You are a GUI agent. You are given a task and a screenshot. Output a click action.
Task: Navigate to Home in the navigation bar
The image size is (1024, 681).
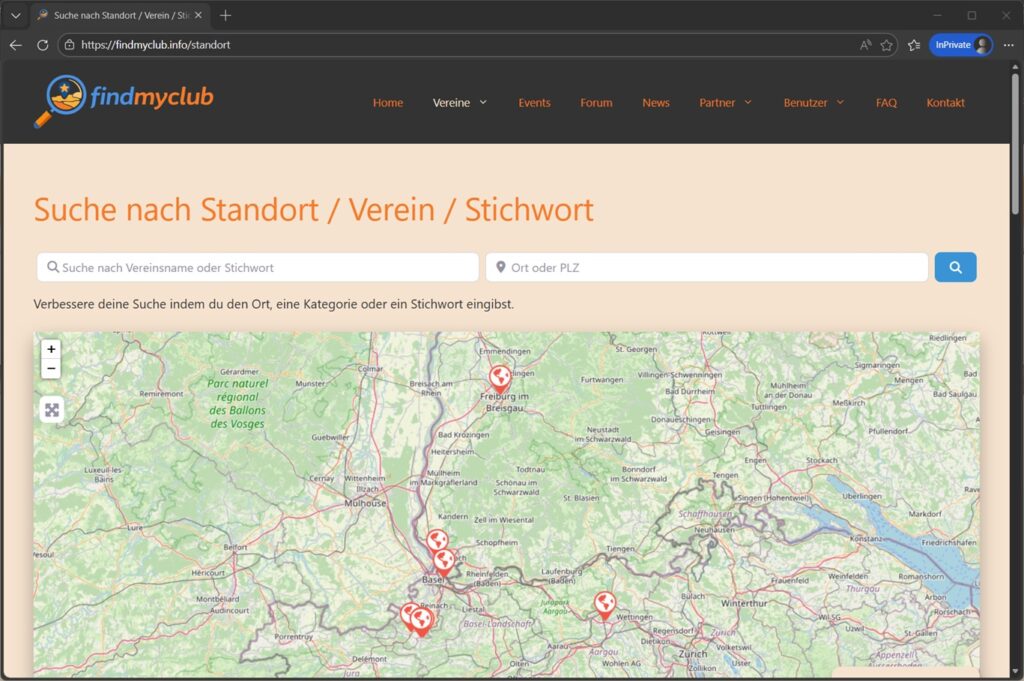pyautogui.click(x=387, y=102)
